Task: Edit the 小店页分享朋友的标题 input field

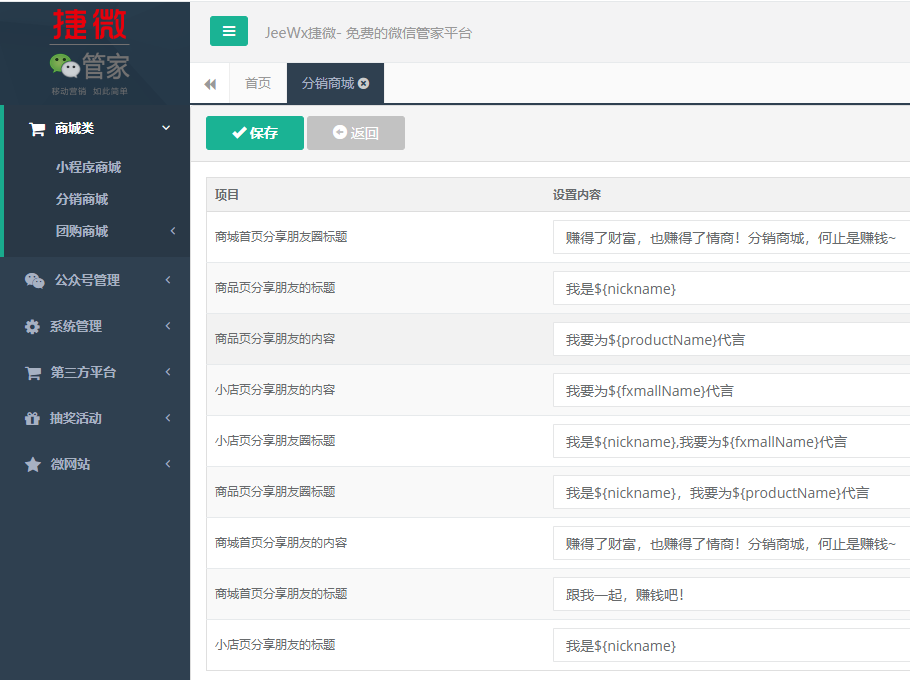Action: [731, 646]
